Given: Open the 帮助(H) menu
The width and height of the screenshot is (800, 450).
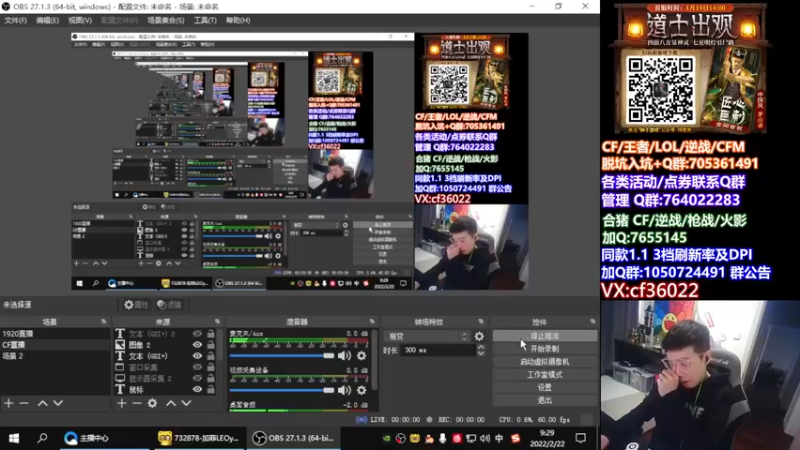Looking at the screenshot, I should (x=238, y=20).
